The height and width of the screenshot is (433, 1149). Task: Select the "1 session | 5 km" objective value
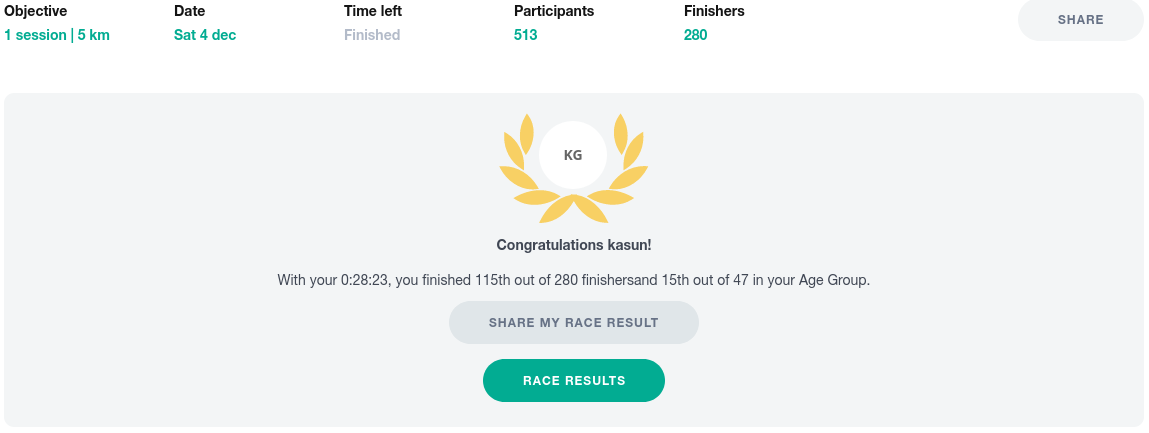[57, 35]
